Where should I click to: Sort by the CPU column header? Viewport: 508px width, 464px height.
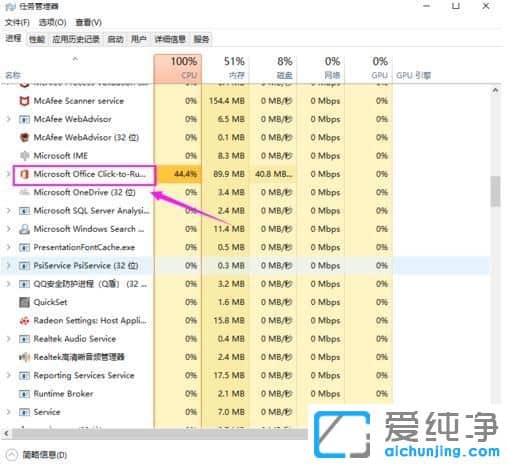(x=178, y=68)
